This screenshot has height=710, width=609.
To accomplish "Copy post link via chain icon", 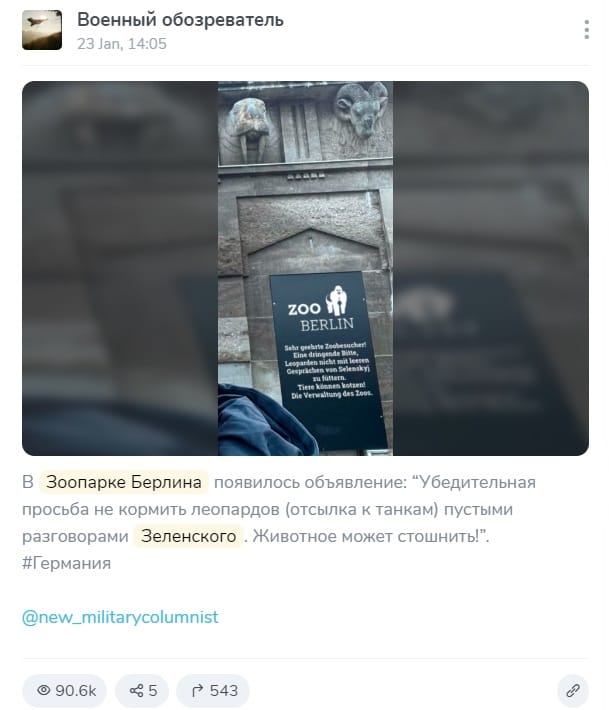I will (x=573, y=691).
